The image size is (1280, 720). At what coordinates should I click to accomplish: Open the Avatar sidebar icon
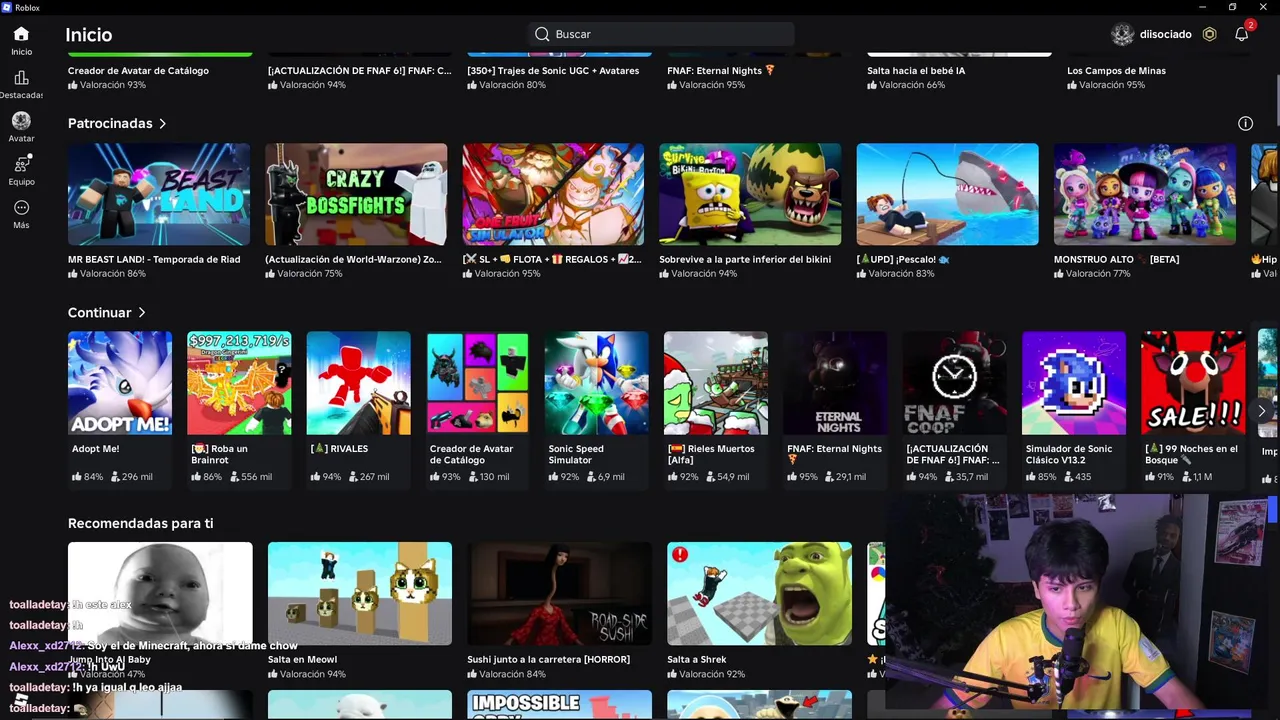click(x=21, y=121)
